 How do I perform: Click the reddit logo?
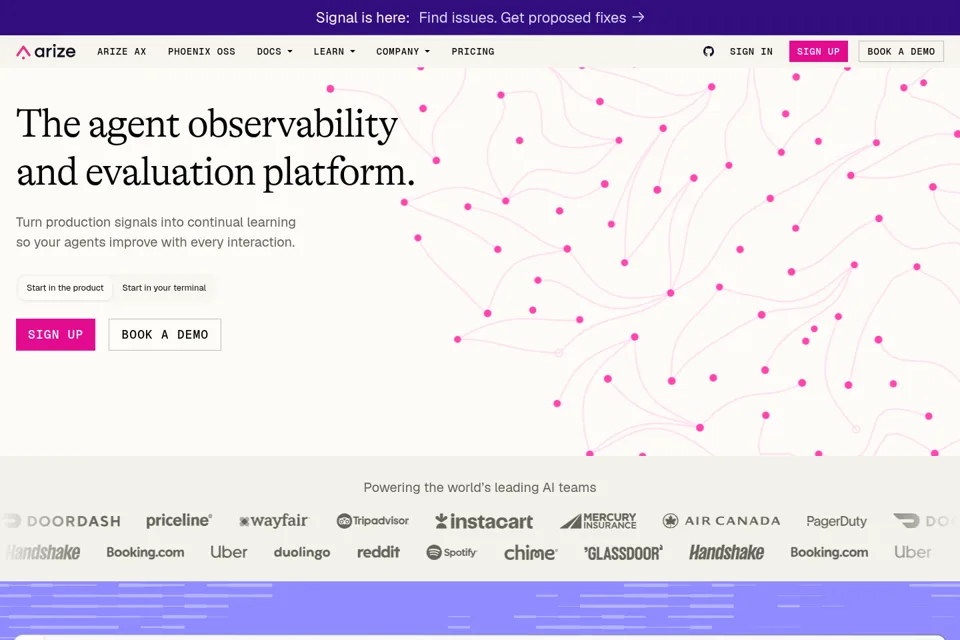point(378,552)
